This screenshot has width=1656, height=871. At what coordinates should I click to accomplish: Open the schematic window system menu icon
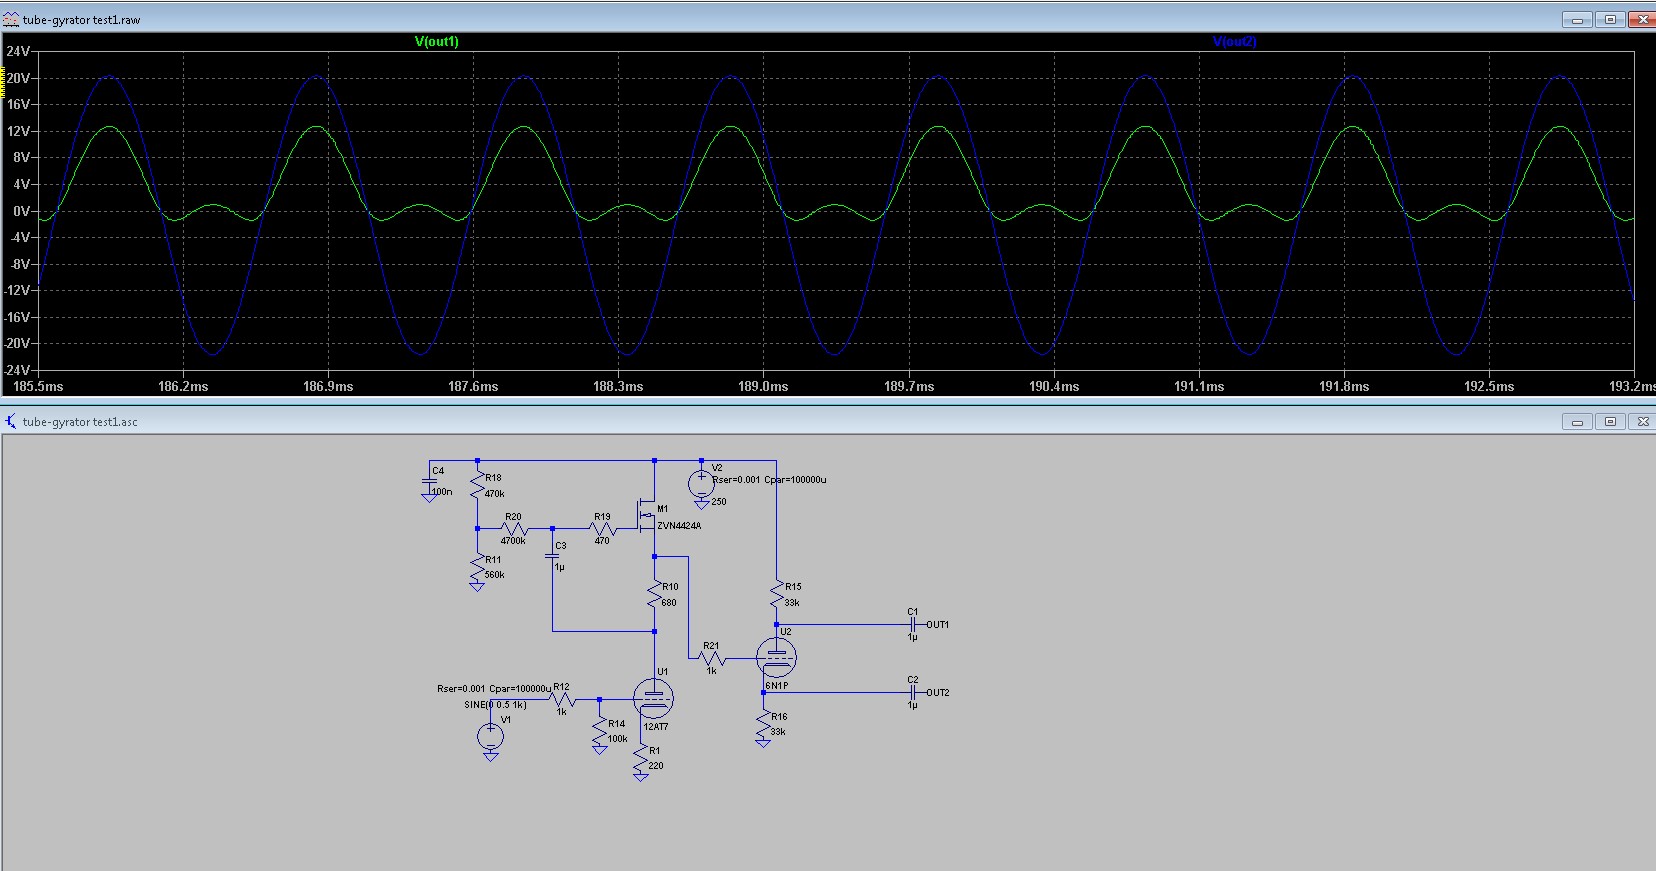[x=11, y=421]
